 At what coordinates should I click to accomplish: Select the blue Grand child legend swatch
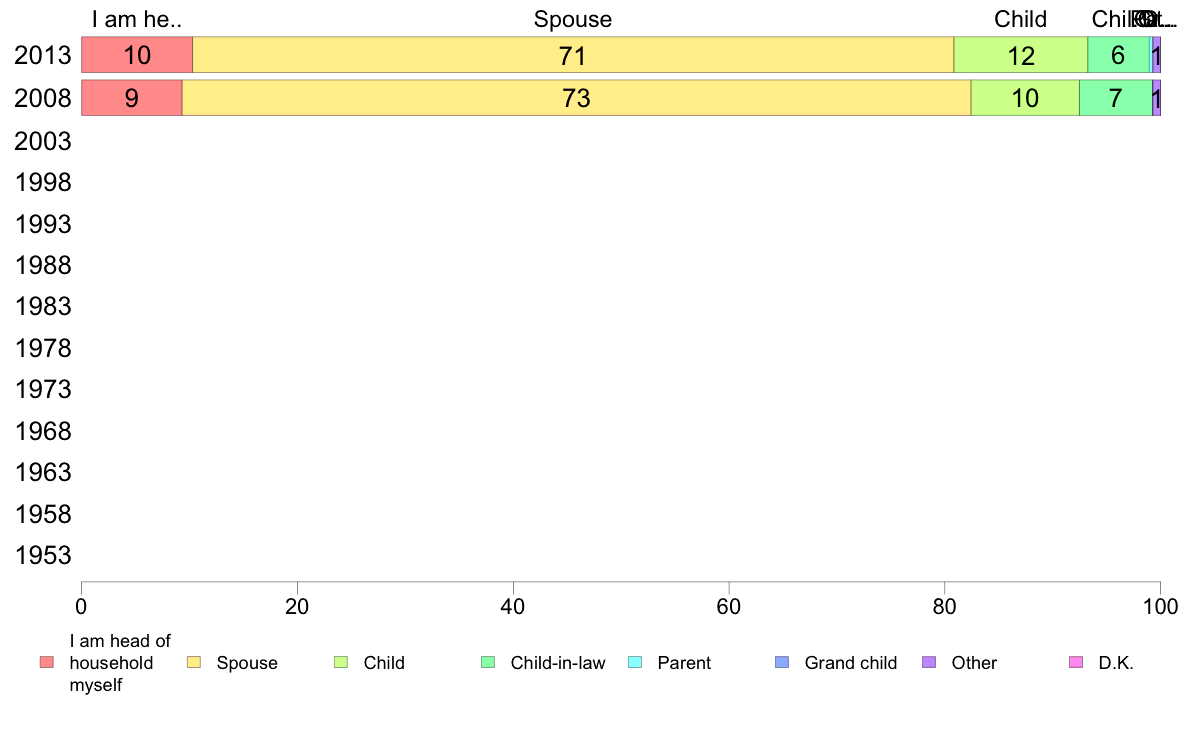click(781, 662)
